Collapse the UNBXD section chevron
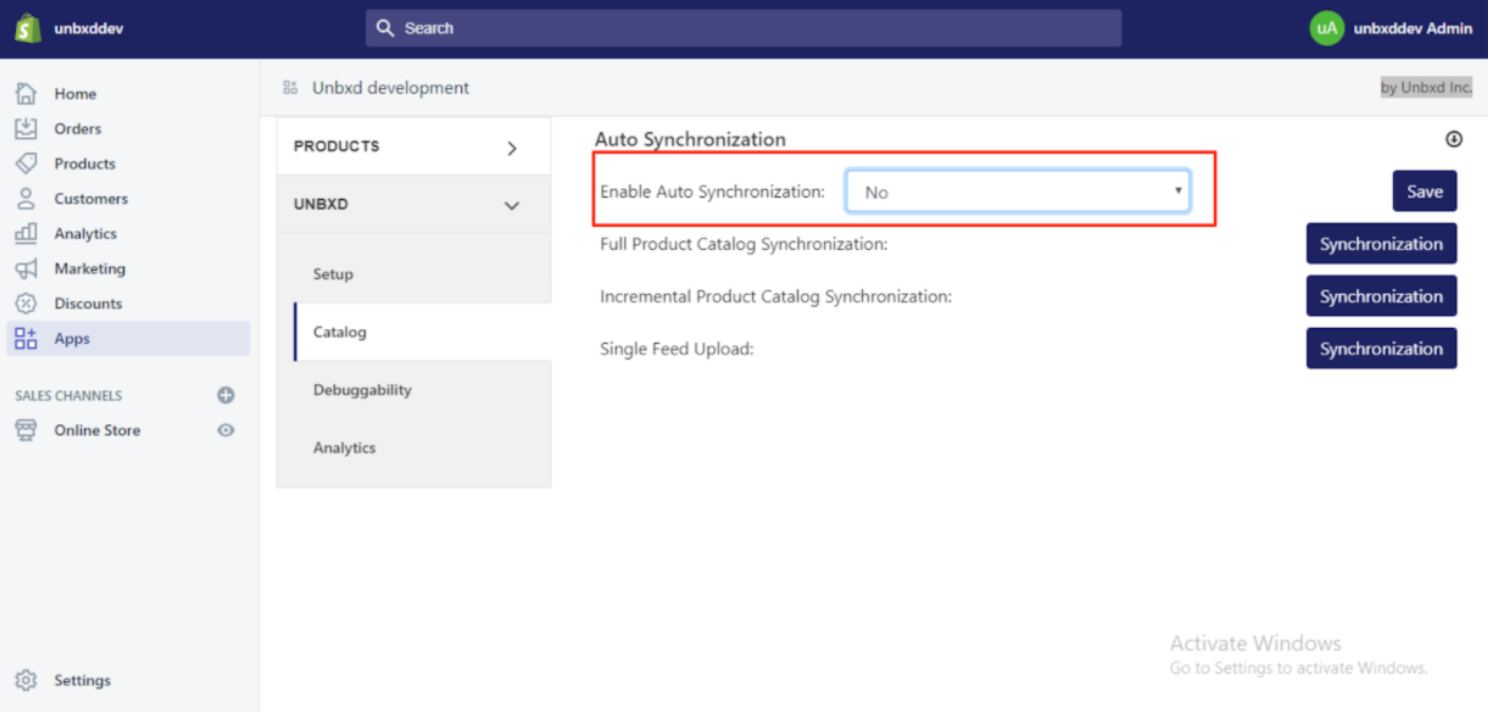 pyautogui.click(x=512, y=206)
